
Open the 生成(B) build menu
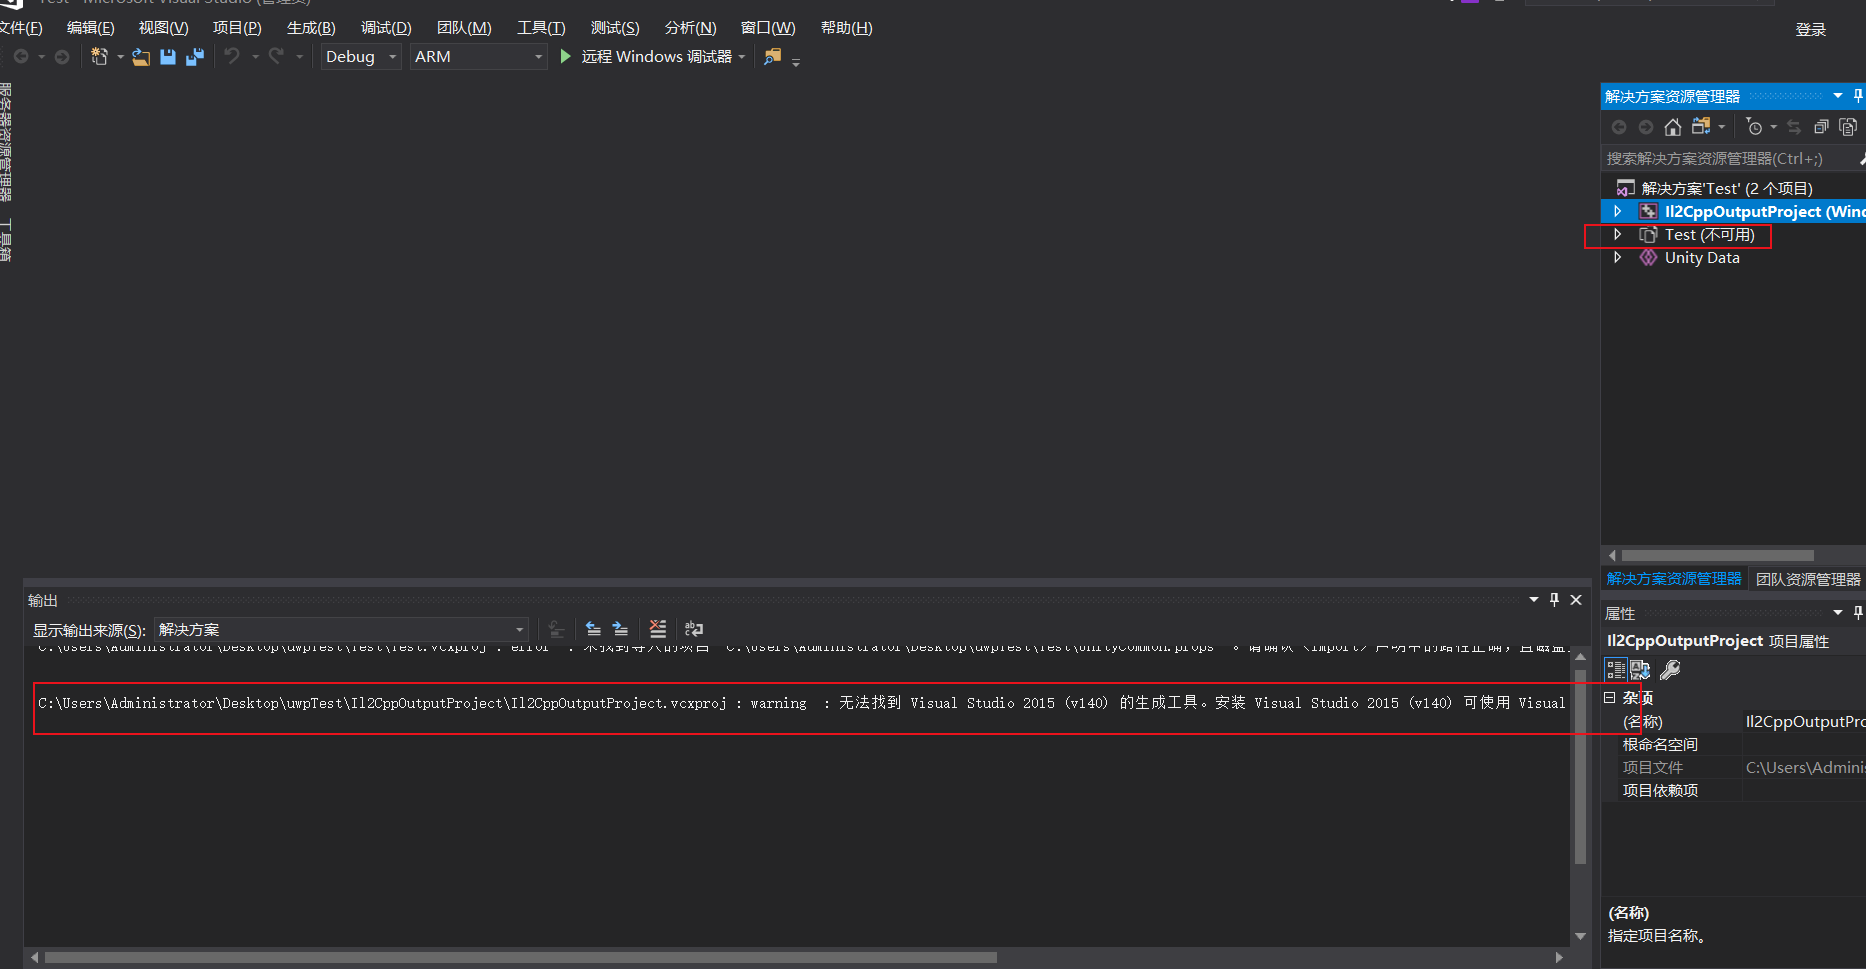point(311,28)
